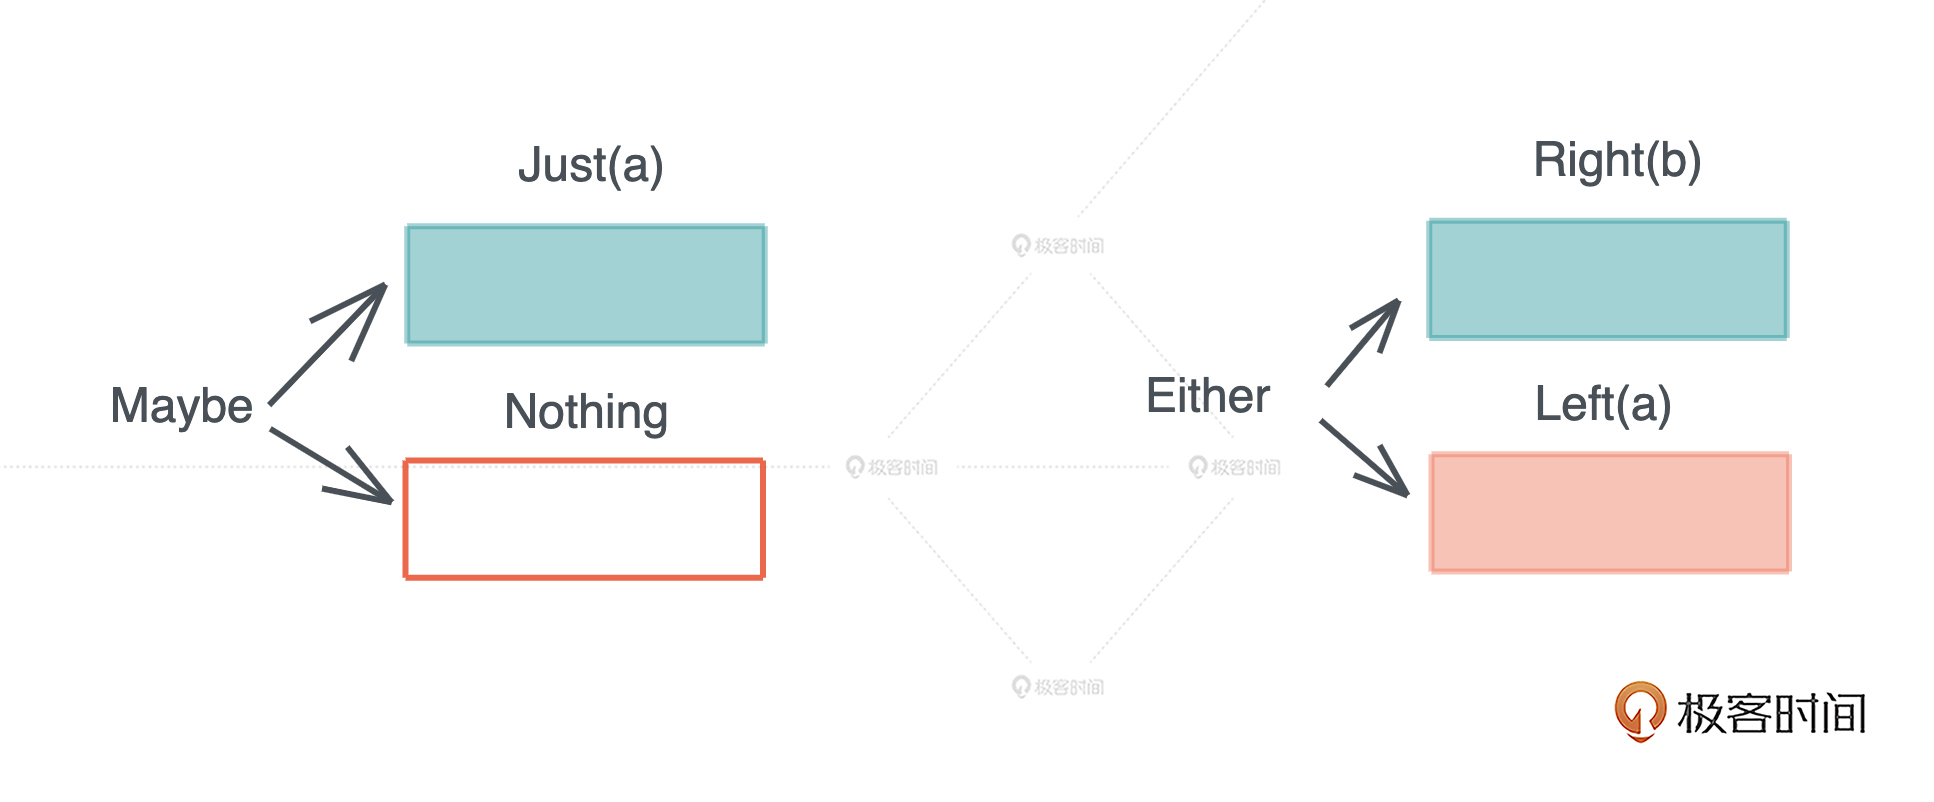Image resolution: width=1934 pixels, height=802 pixels.
Task: Click the arrow from Either to Right(b) box
Action: [1363, 342]
